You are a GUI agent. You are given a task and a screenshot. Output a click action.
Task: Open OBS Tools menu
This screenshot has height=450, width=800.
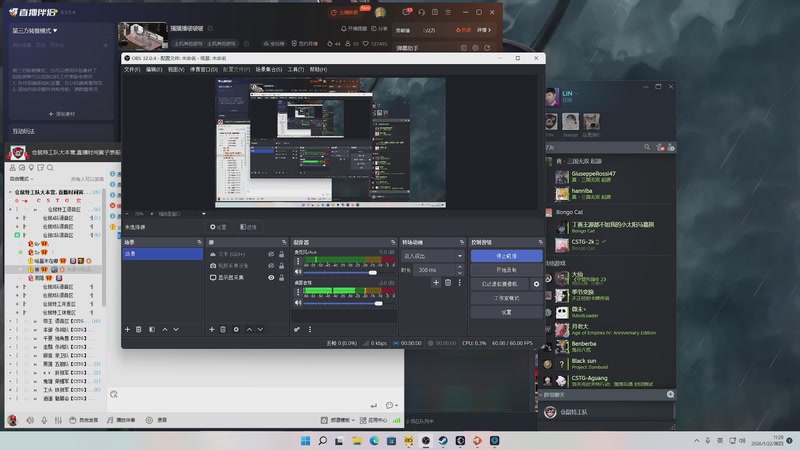point(295,69)
